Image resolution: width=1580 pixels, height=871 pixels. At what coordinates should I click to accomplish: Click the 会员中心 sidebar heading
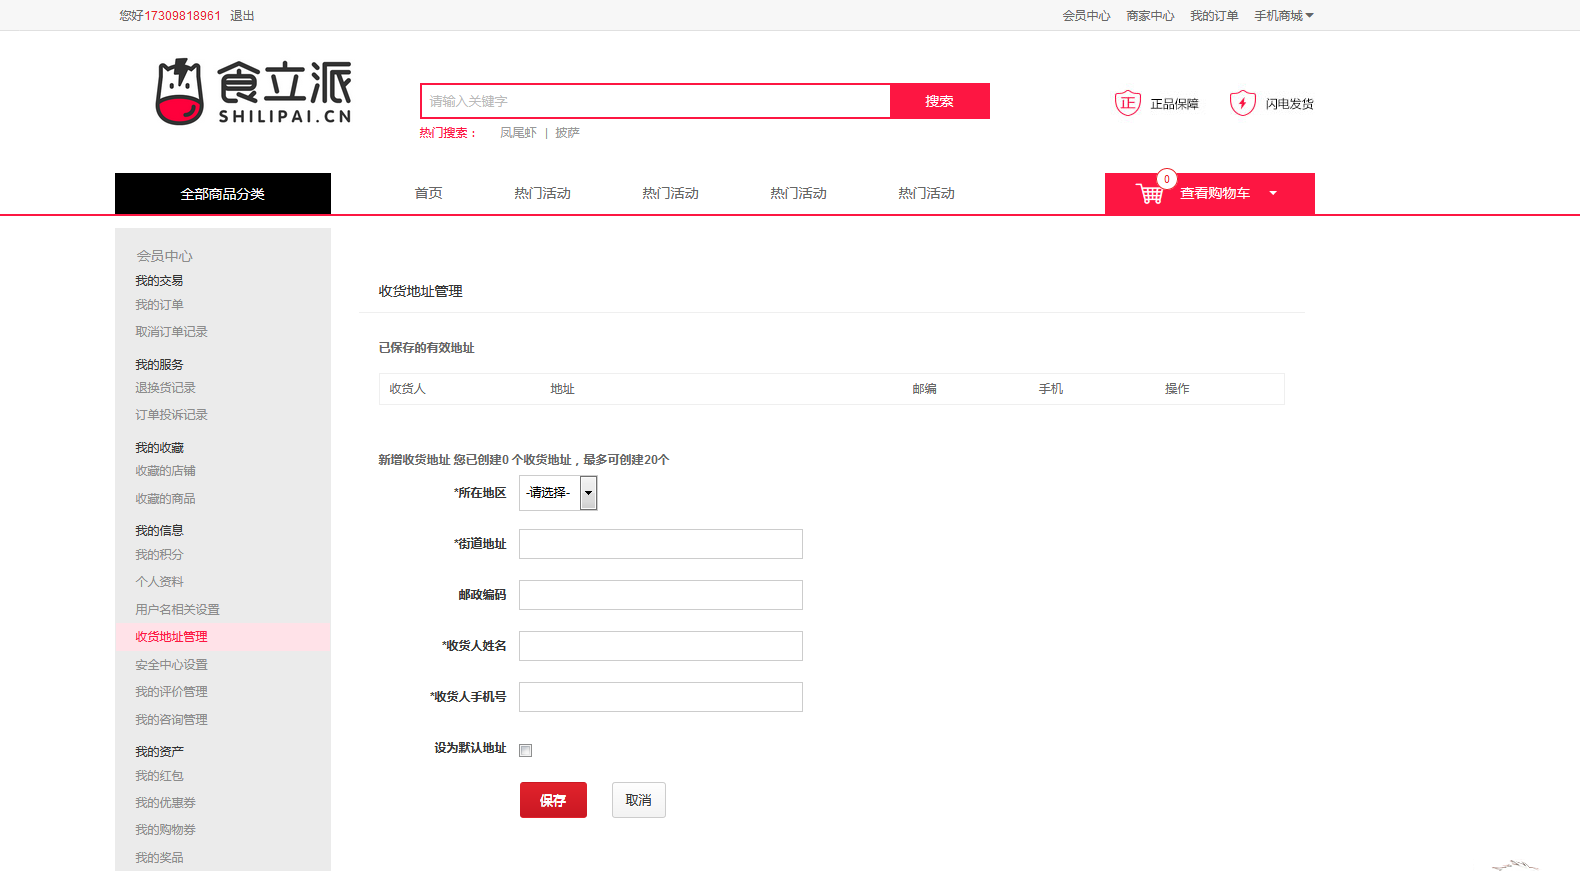tap(165, 256)
